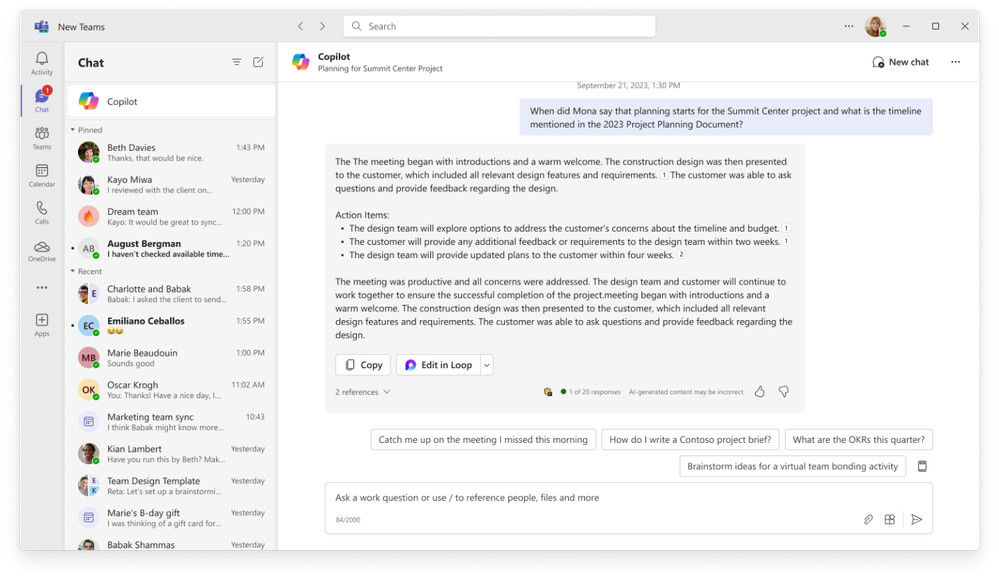
Task: Click the Teams logo in title bar
Action: click(x=41, y=26)
